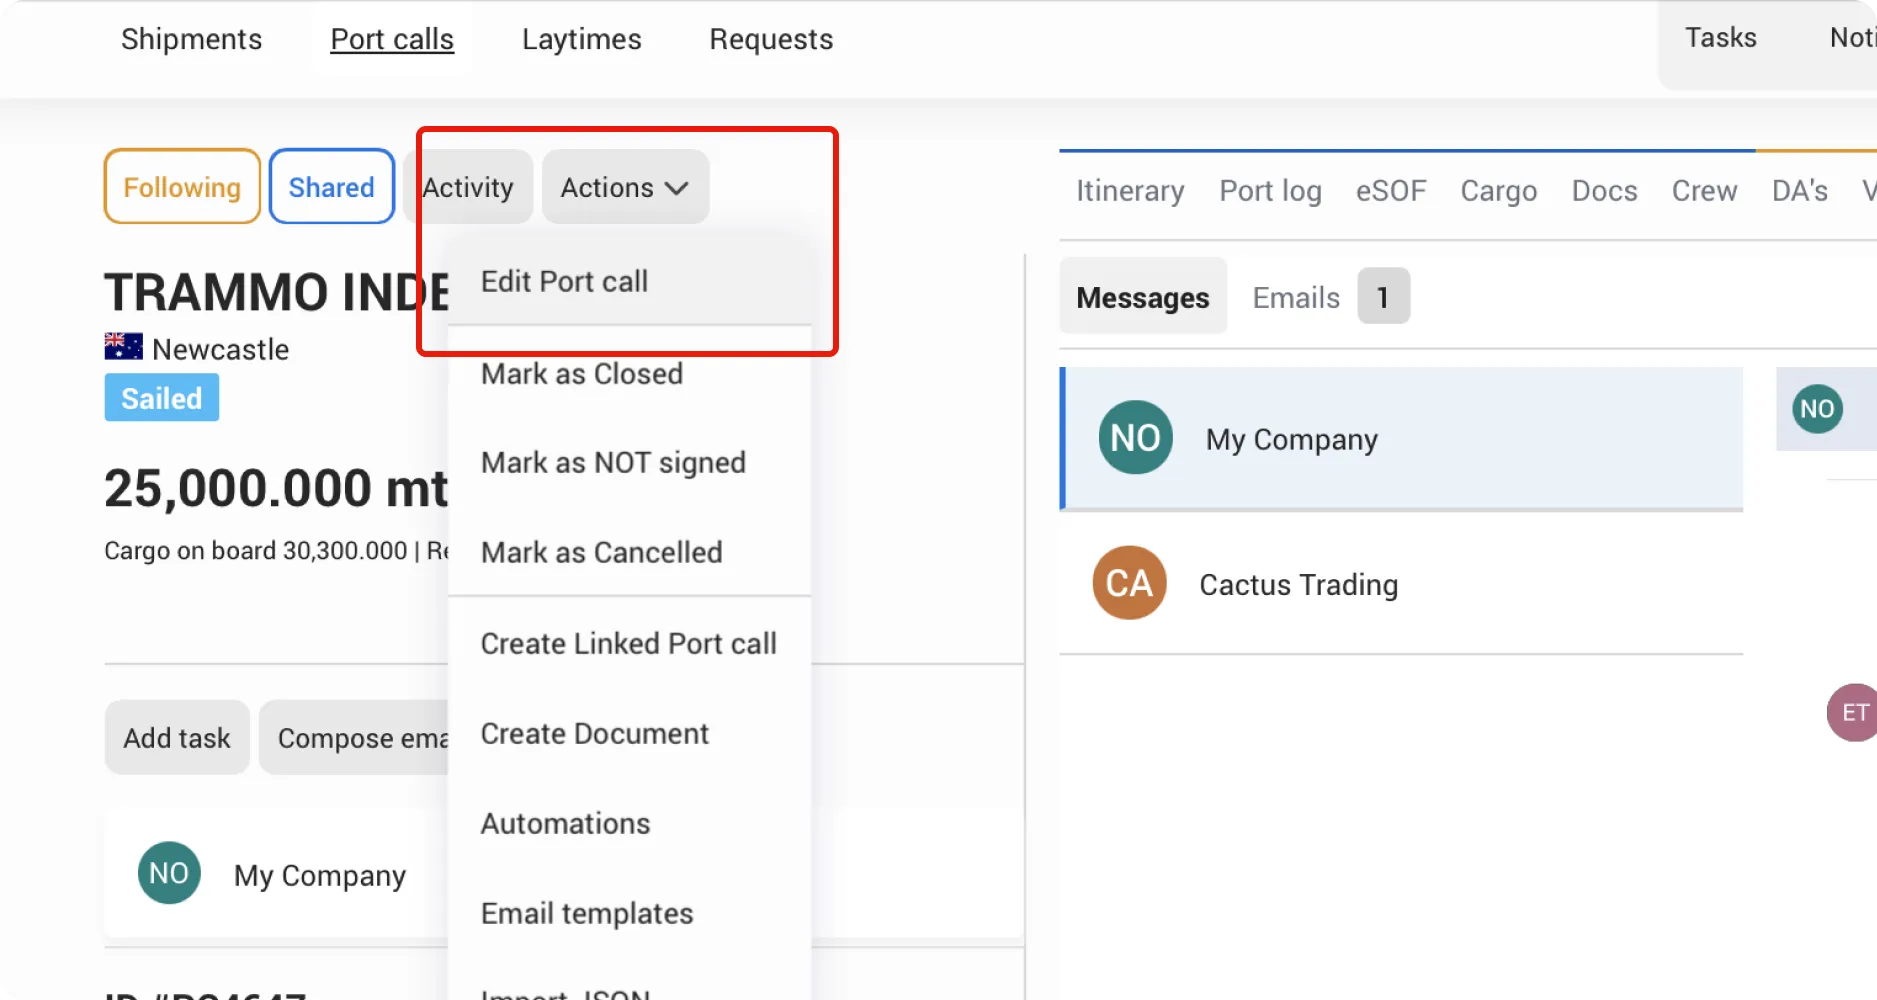Viewport: 1877px width, 1000px height.
Task: Click the orange CA avatar icon
Action: [x=1129, y=583]
